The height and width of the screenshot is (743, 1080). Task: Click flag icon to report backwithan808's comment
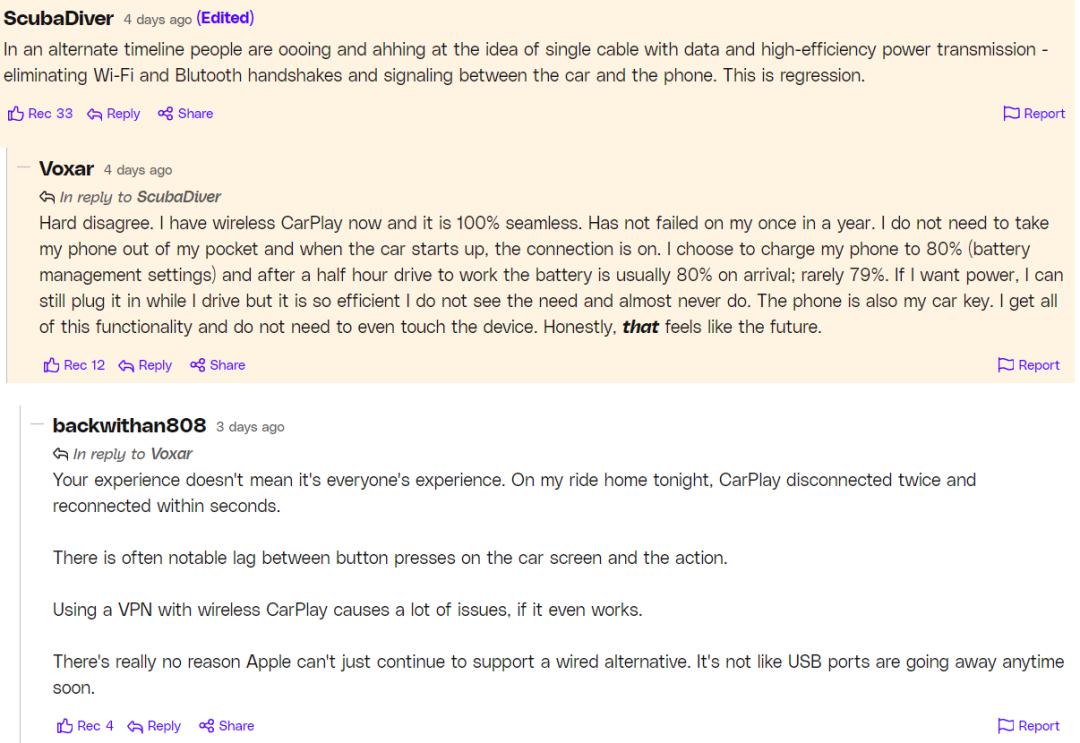click(x=1006, y=726)
